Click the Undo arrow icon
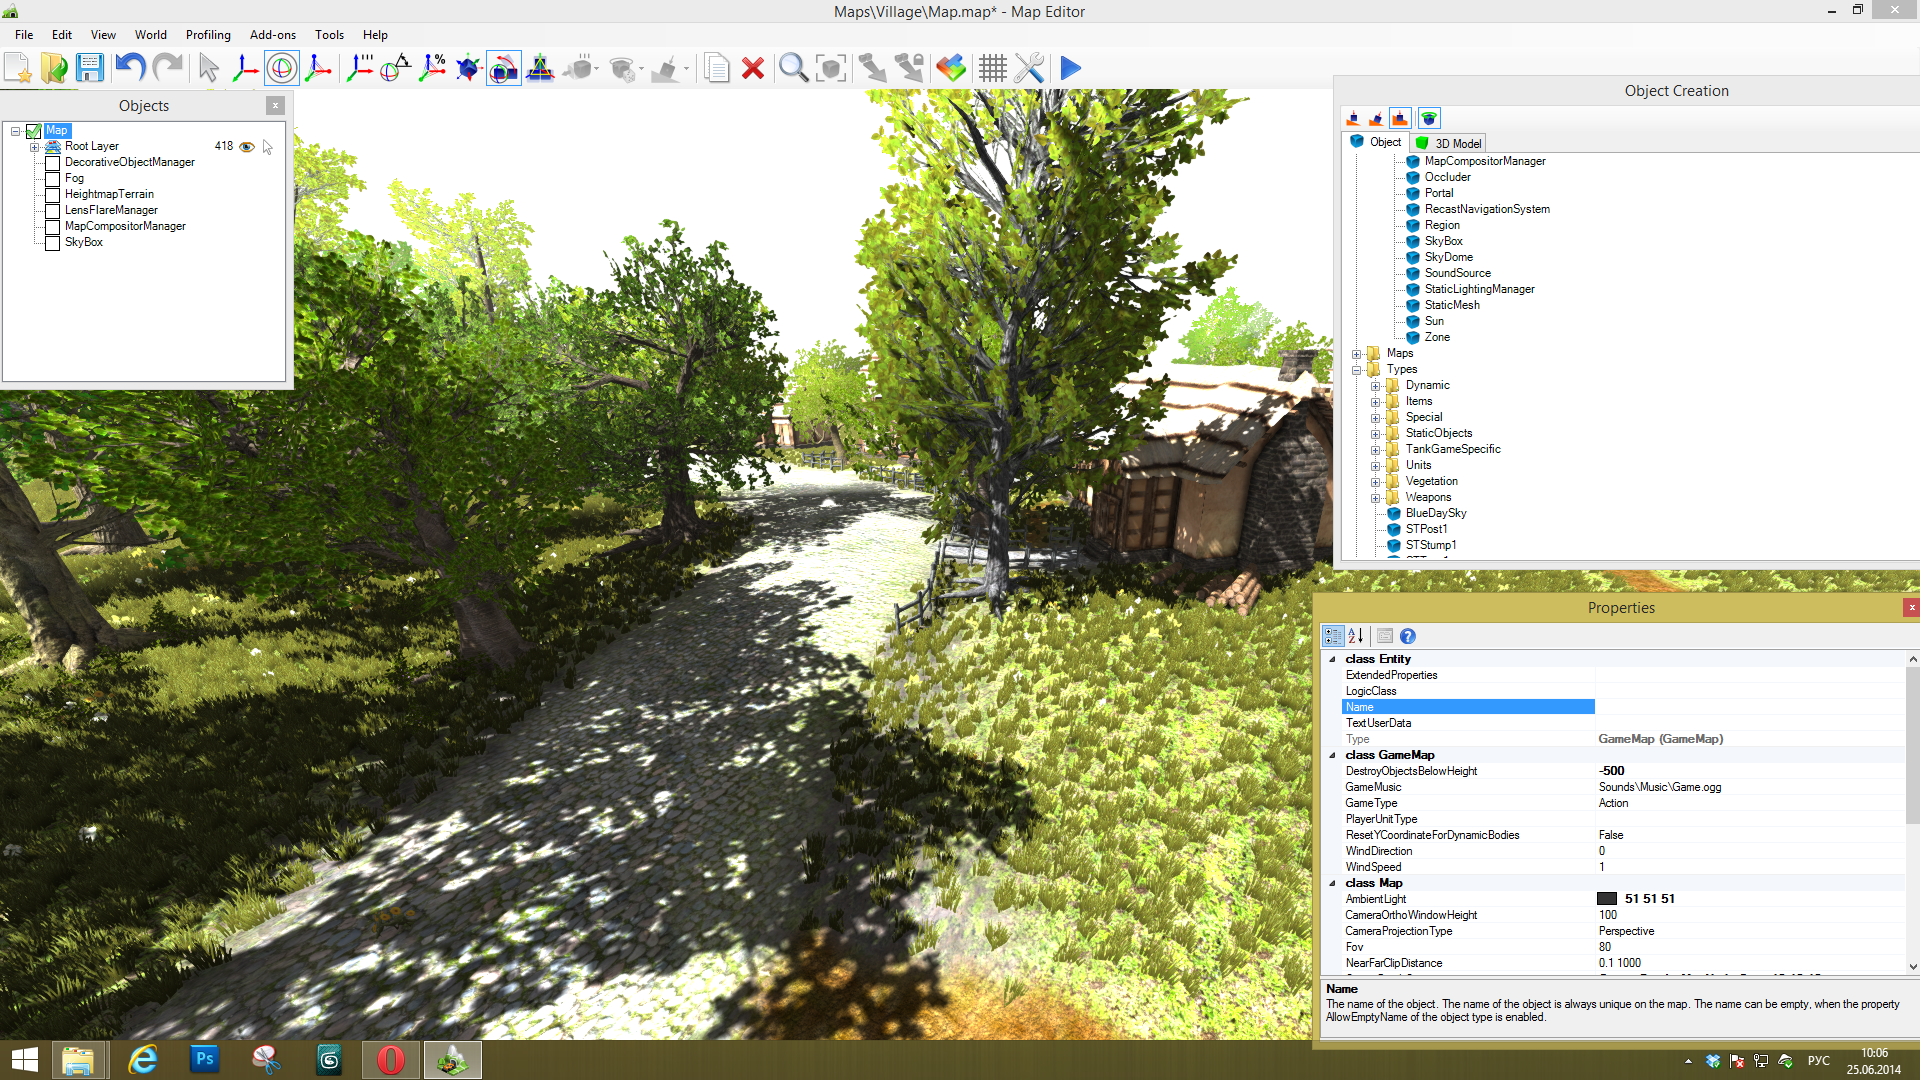Image resolution: width=1920 pixels, height=1080 pixels. pyautogui.click(x=130, y=68)
